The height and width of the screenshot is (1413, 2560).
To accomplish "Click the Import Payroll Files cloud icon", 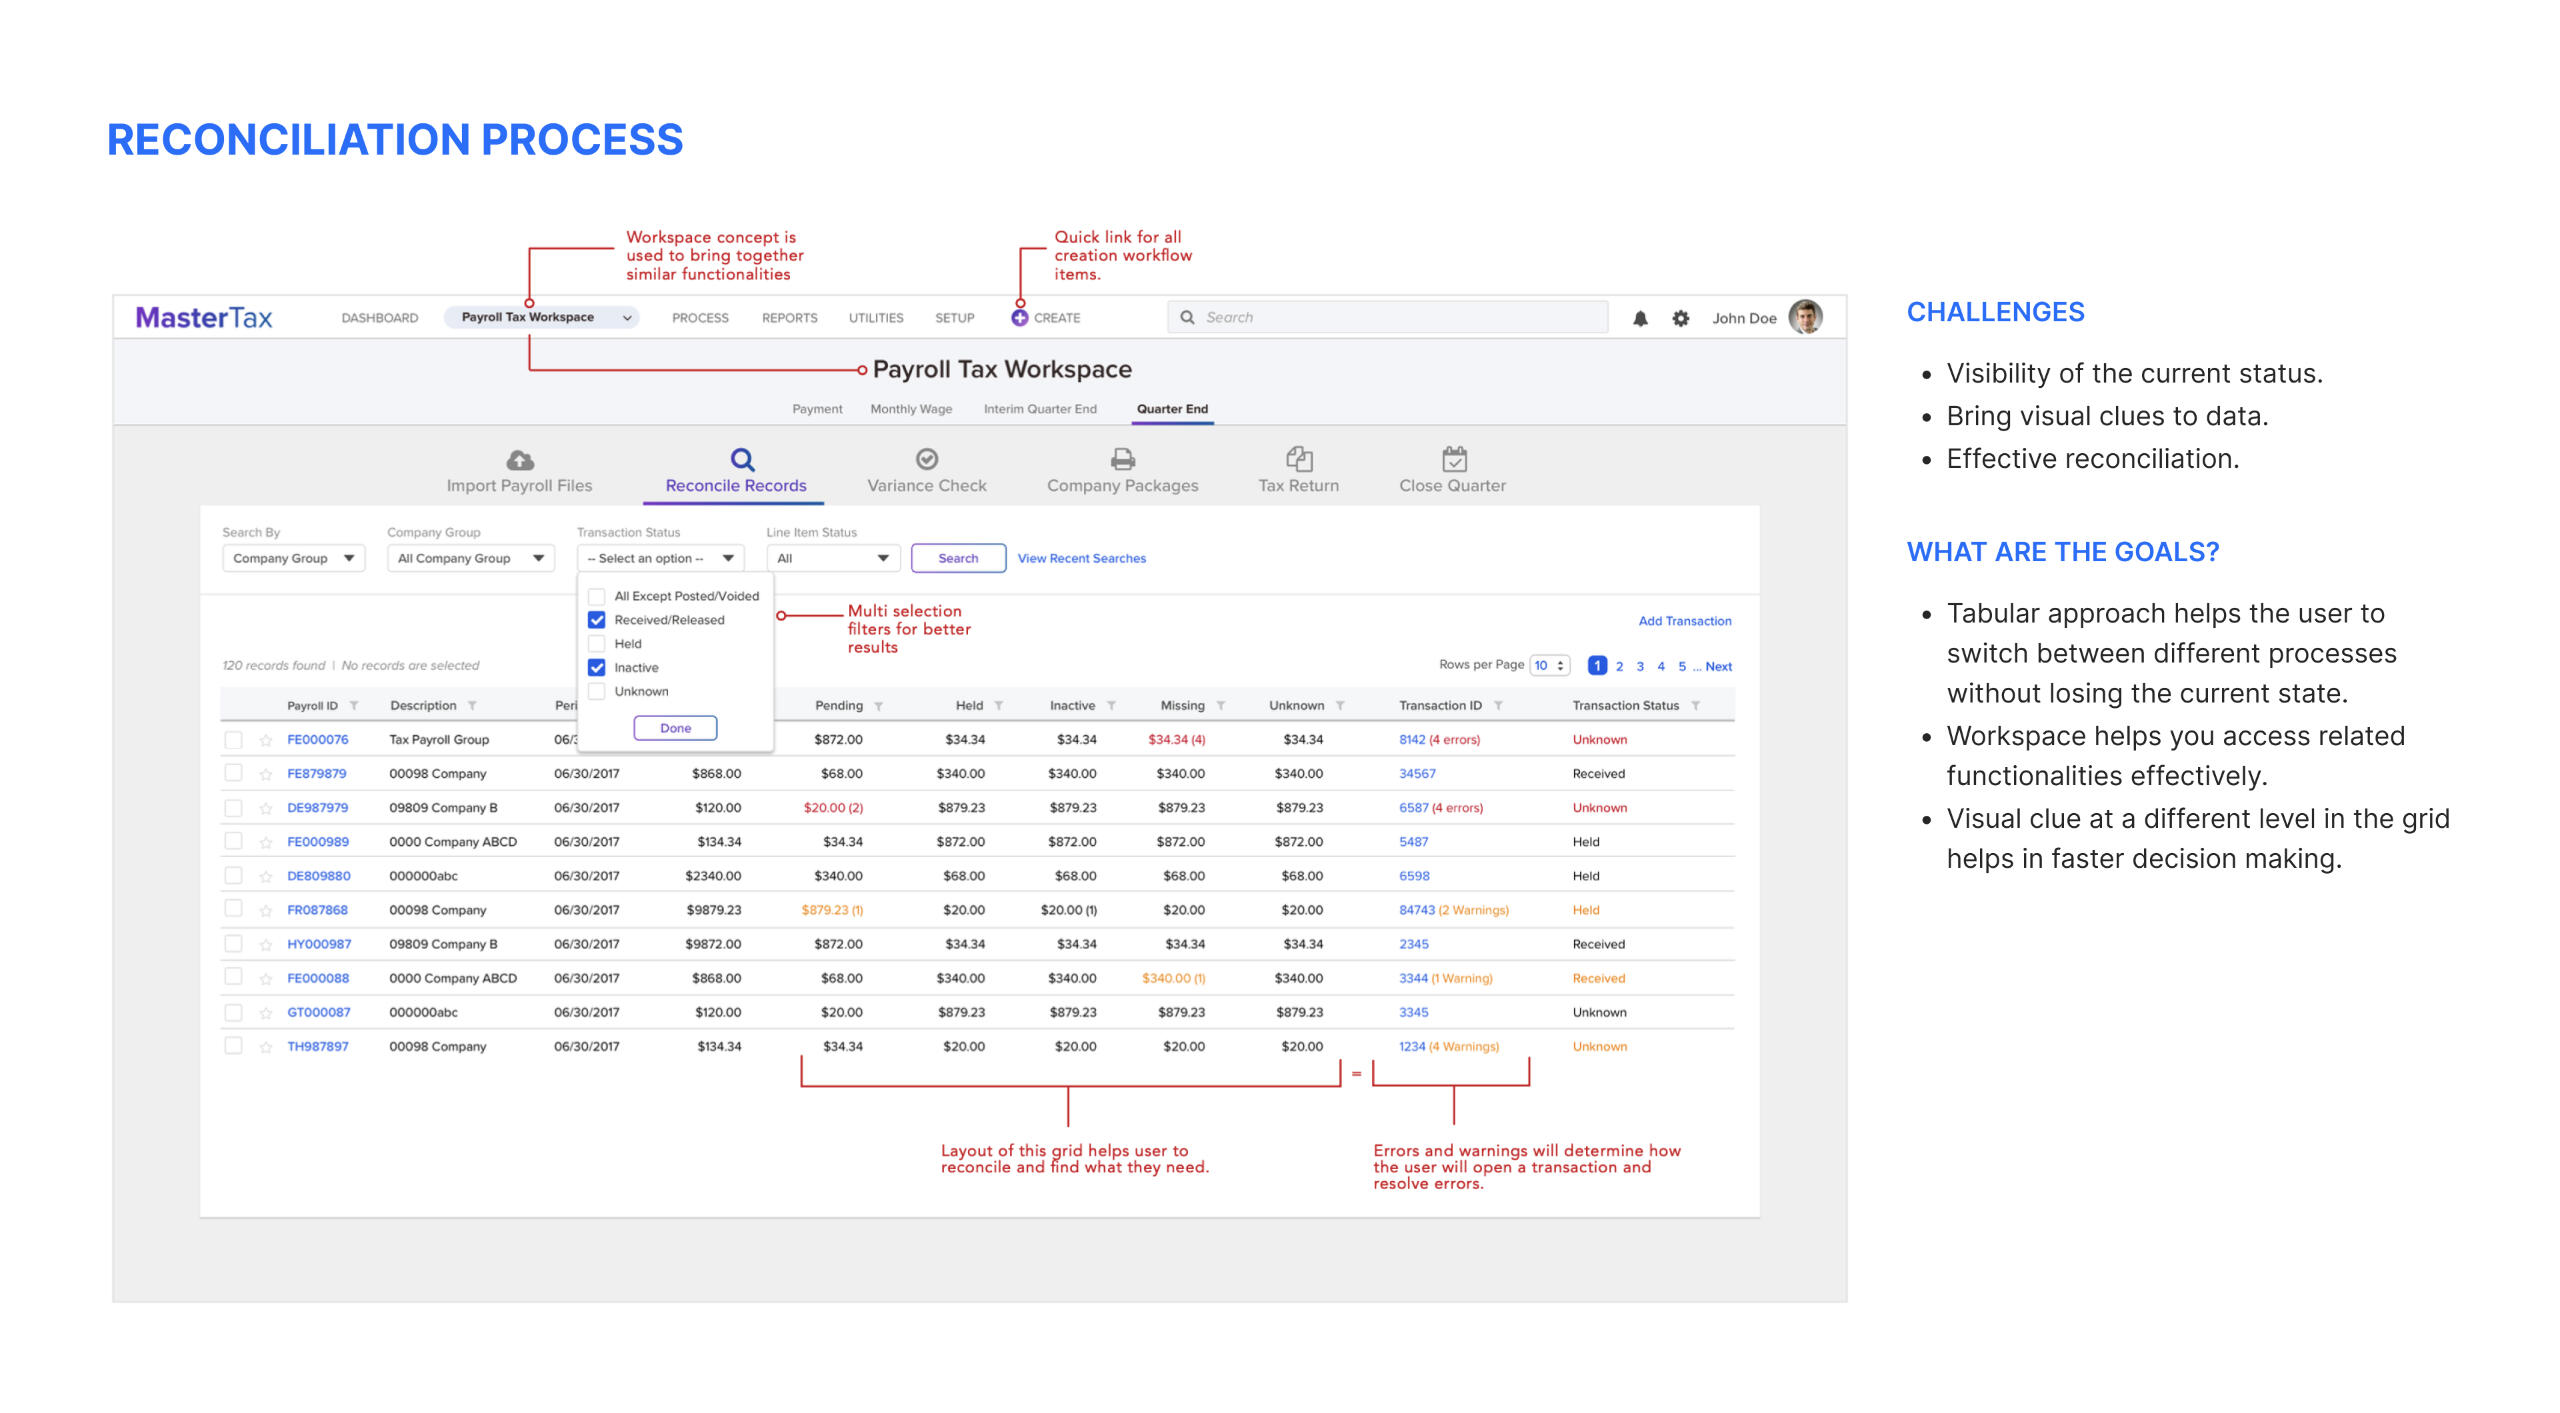I will pyautogui.click(x=519, y=459).
